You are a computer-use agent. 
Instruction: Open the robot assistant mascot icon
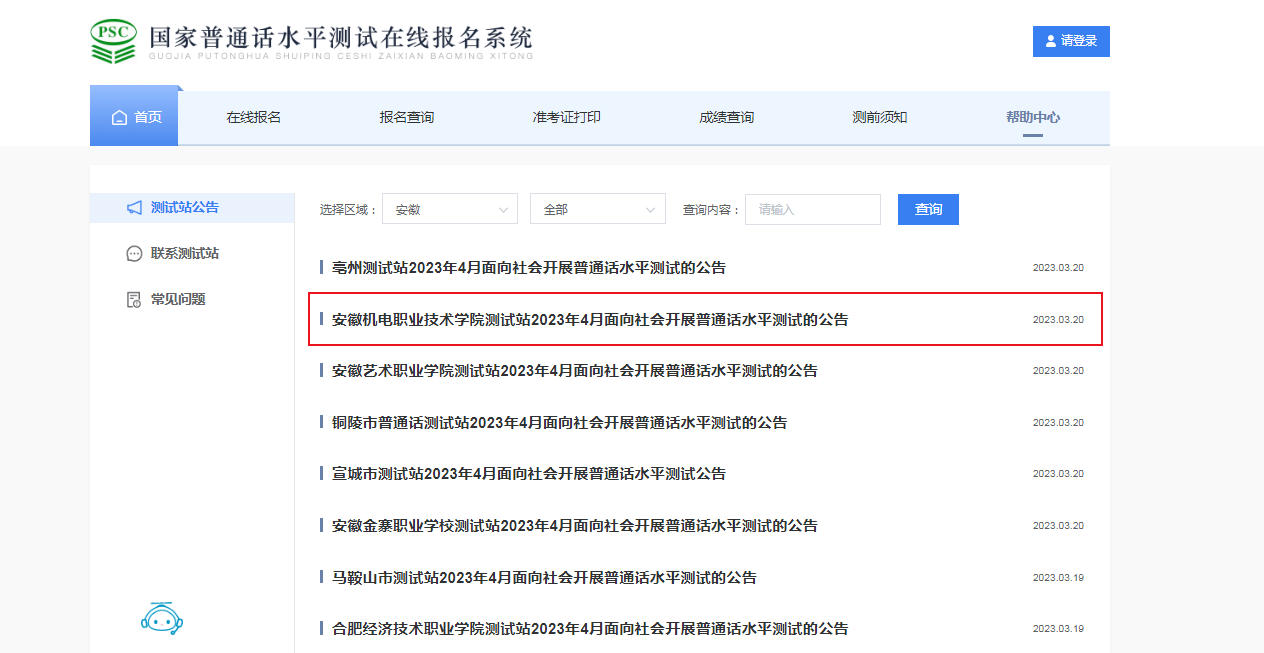point(162,619)
